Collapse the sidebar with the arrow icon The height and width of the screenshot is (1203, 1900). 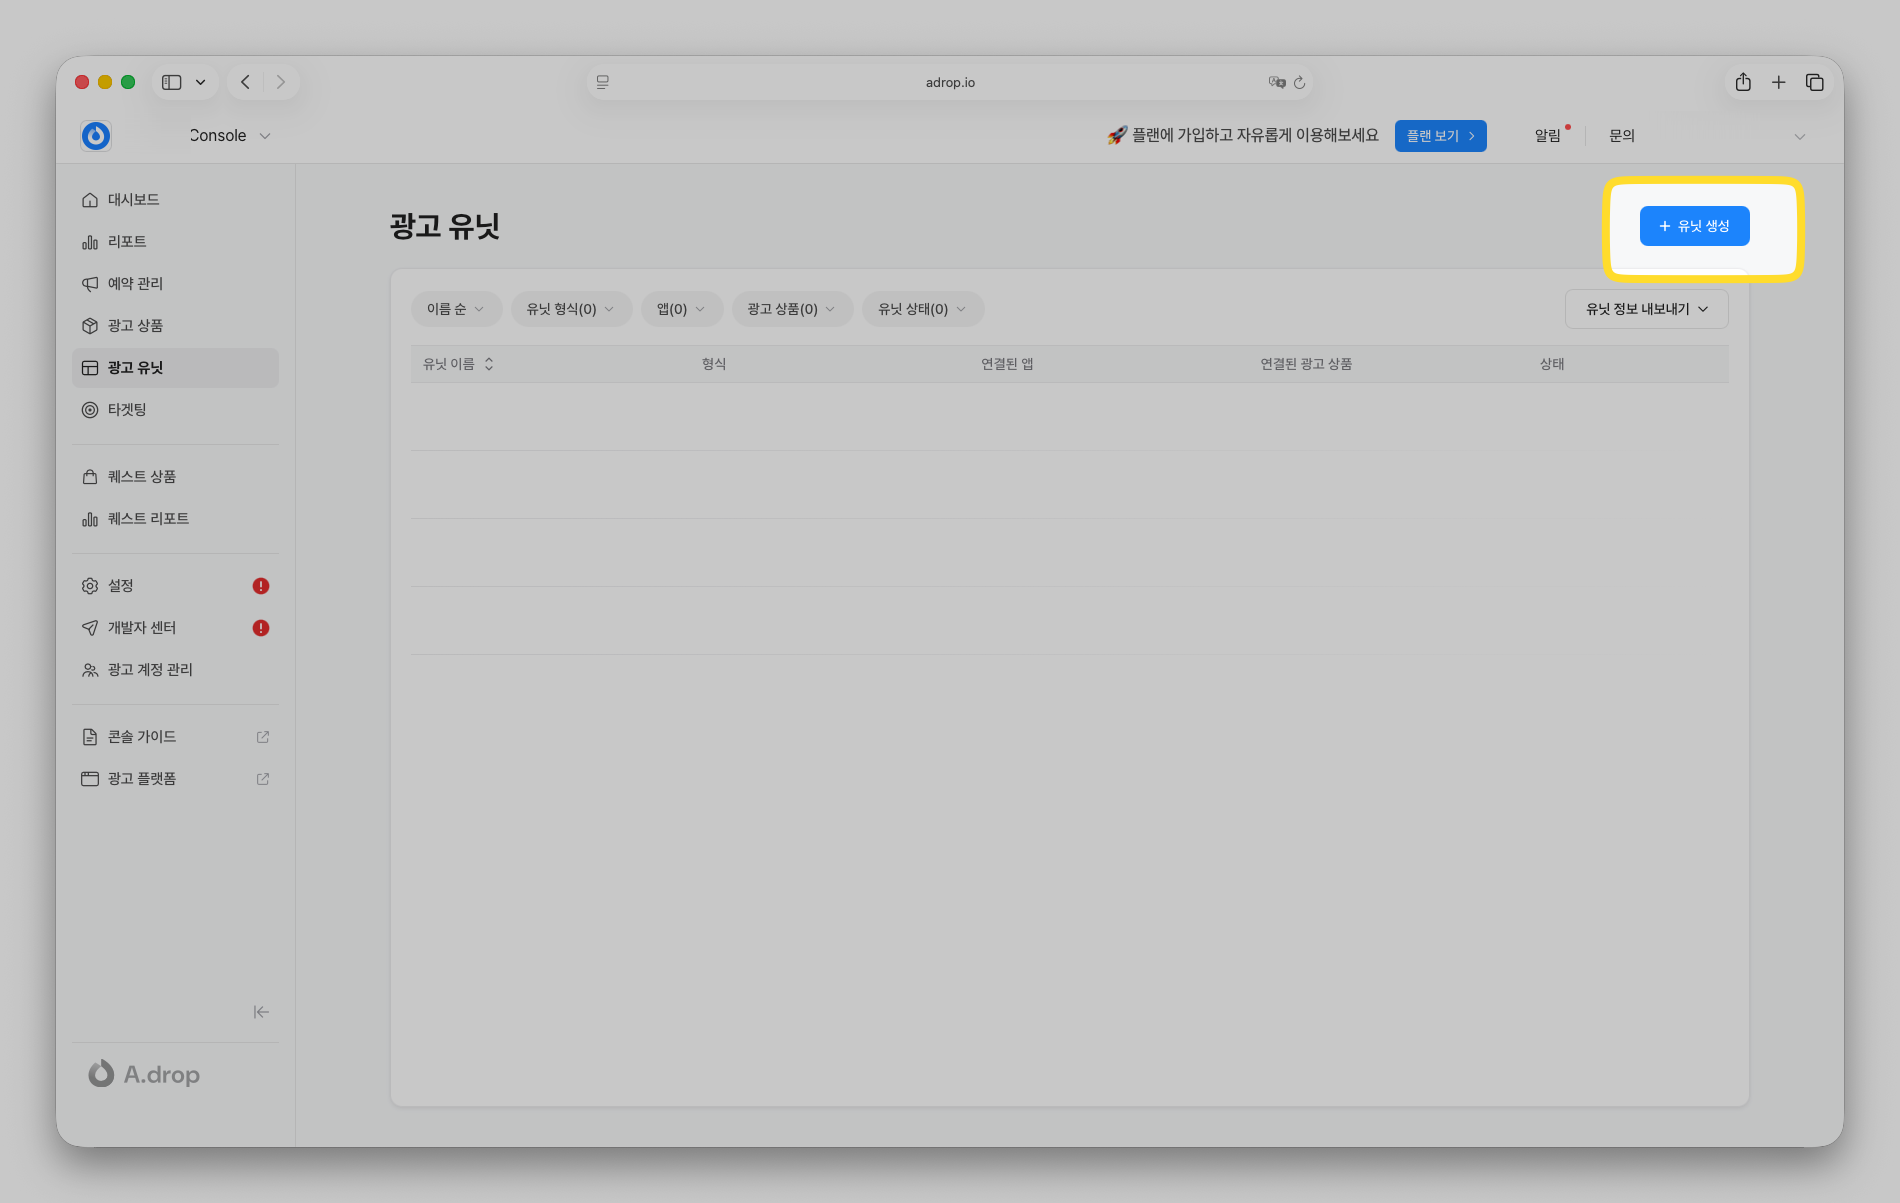[261, 1012]
